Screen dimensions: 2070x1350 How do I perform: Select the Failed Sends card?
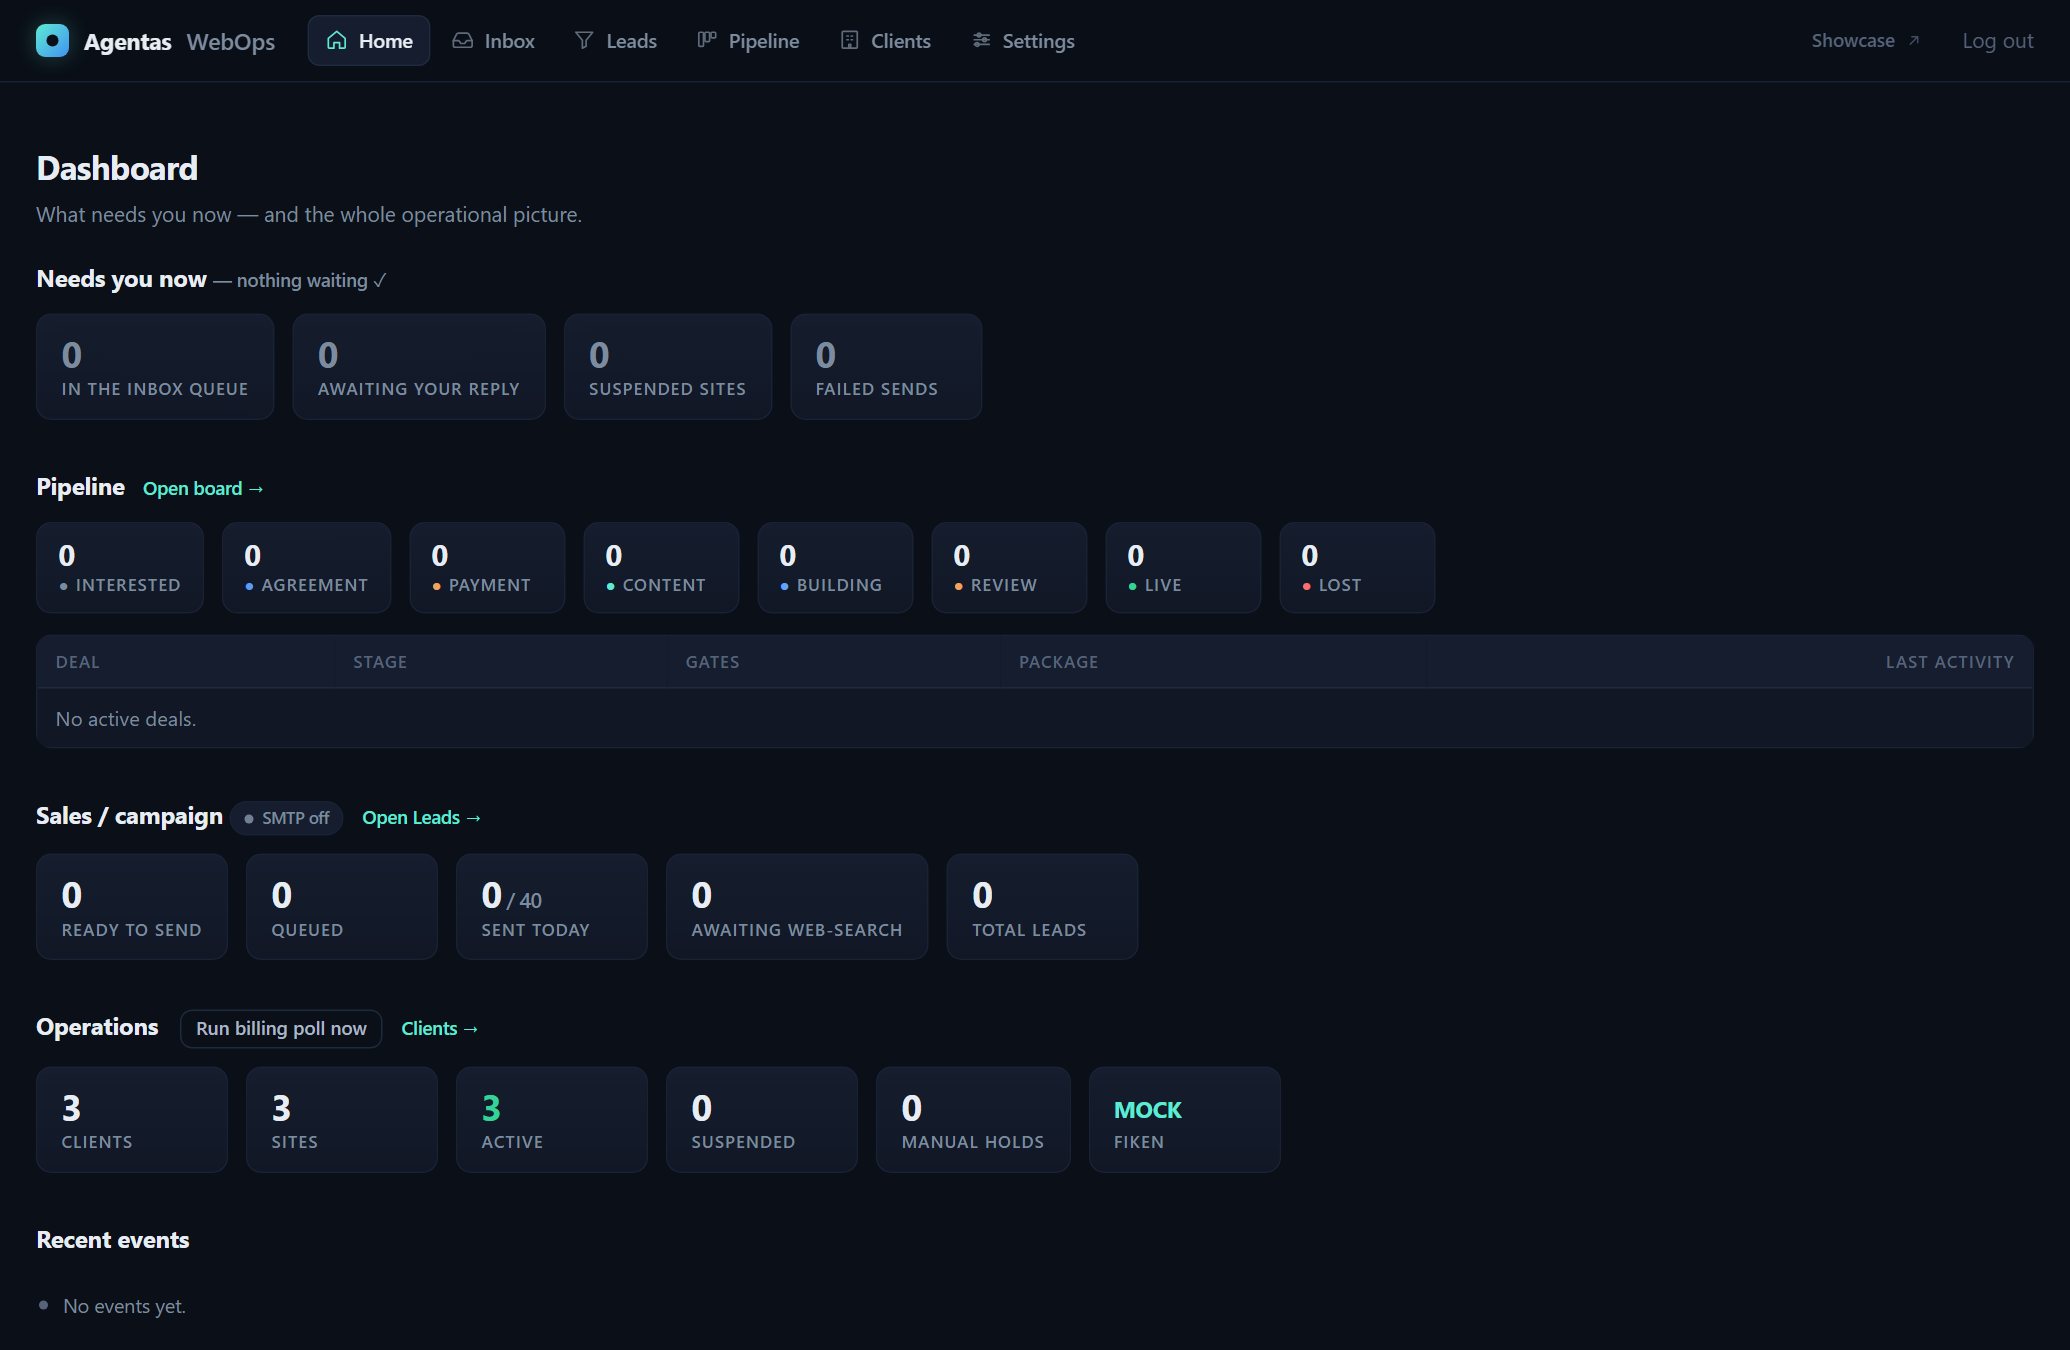(886, 366)
